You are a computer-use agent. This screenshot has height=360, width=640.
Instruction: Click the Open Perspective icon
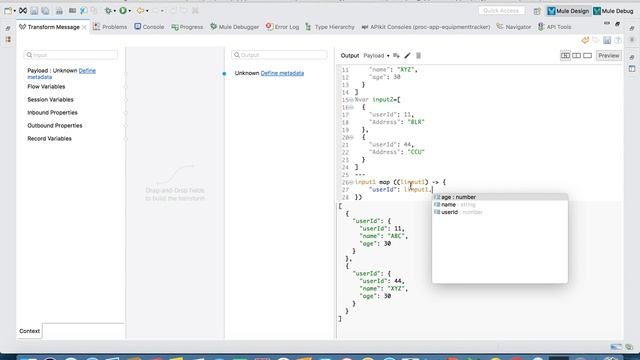point(537,11)
